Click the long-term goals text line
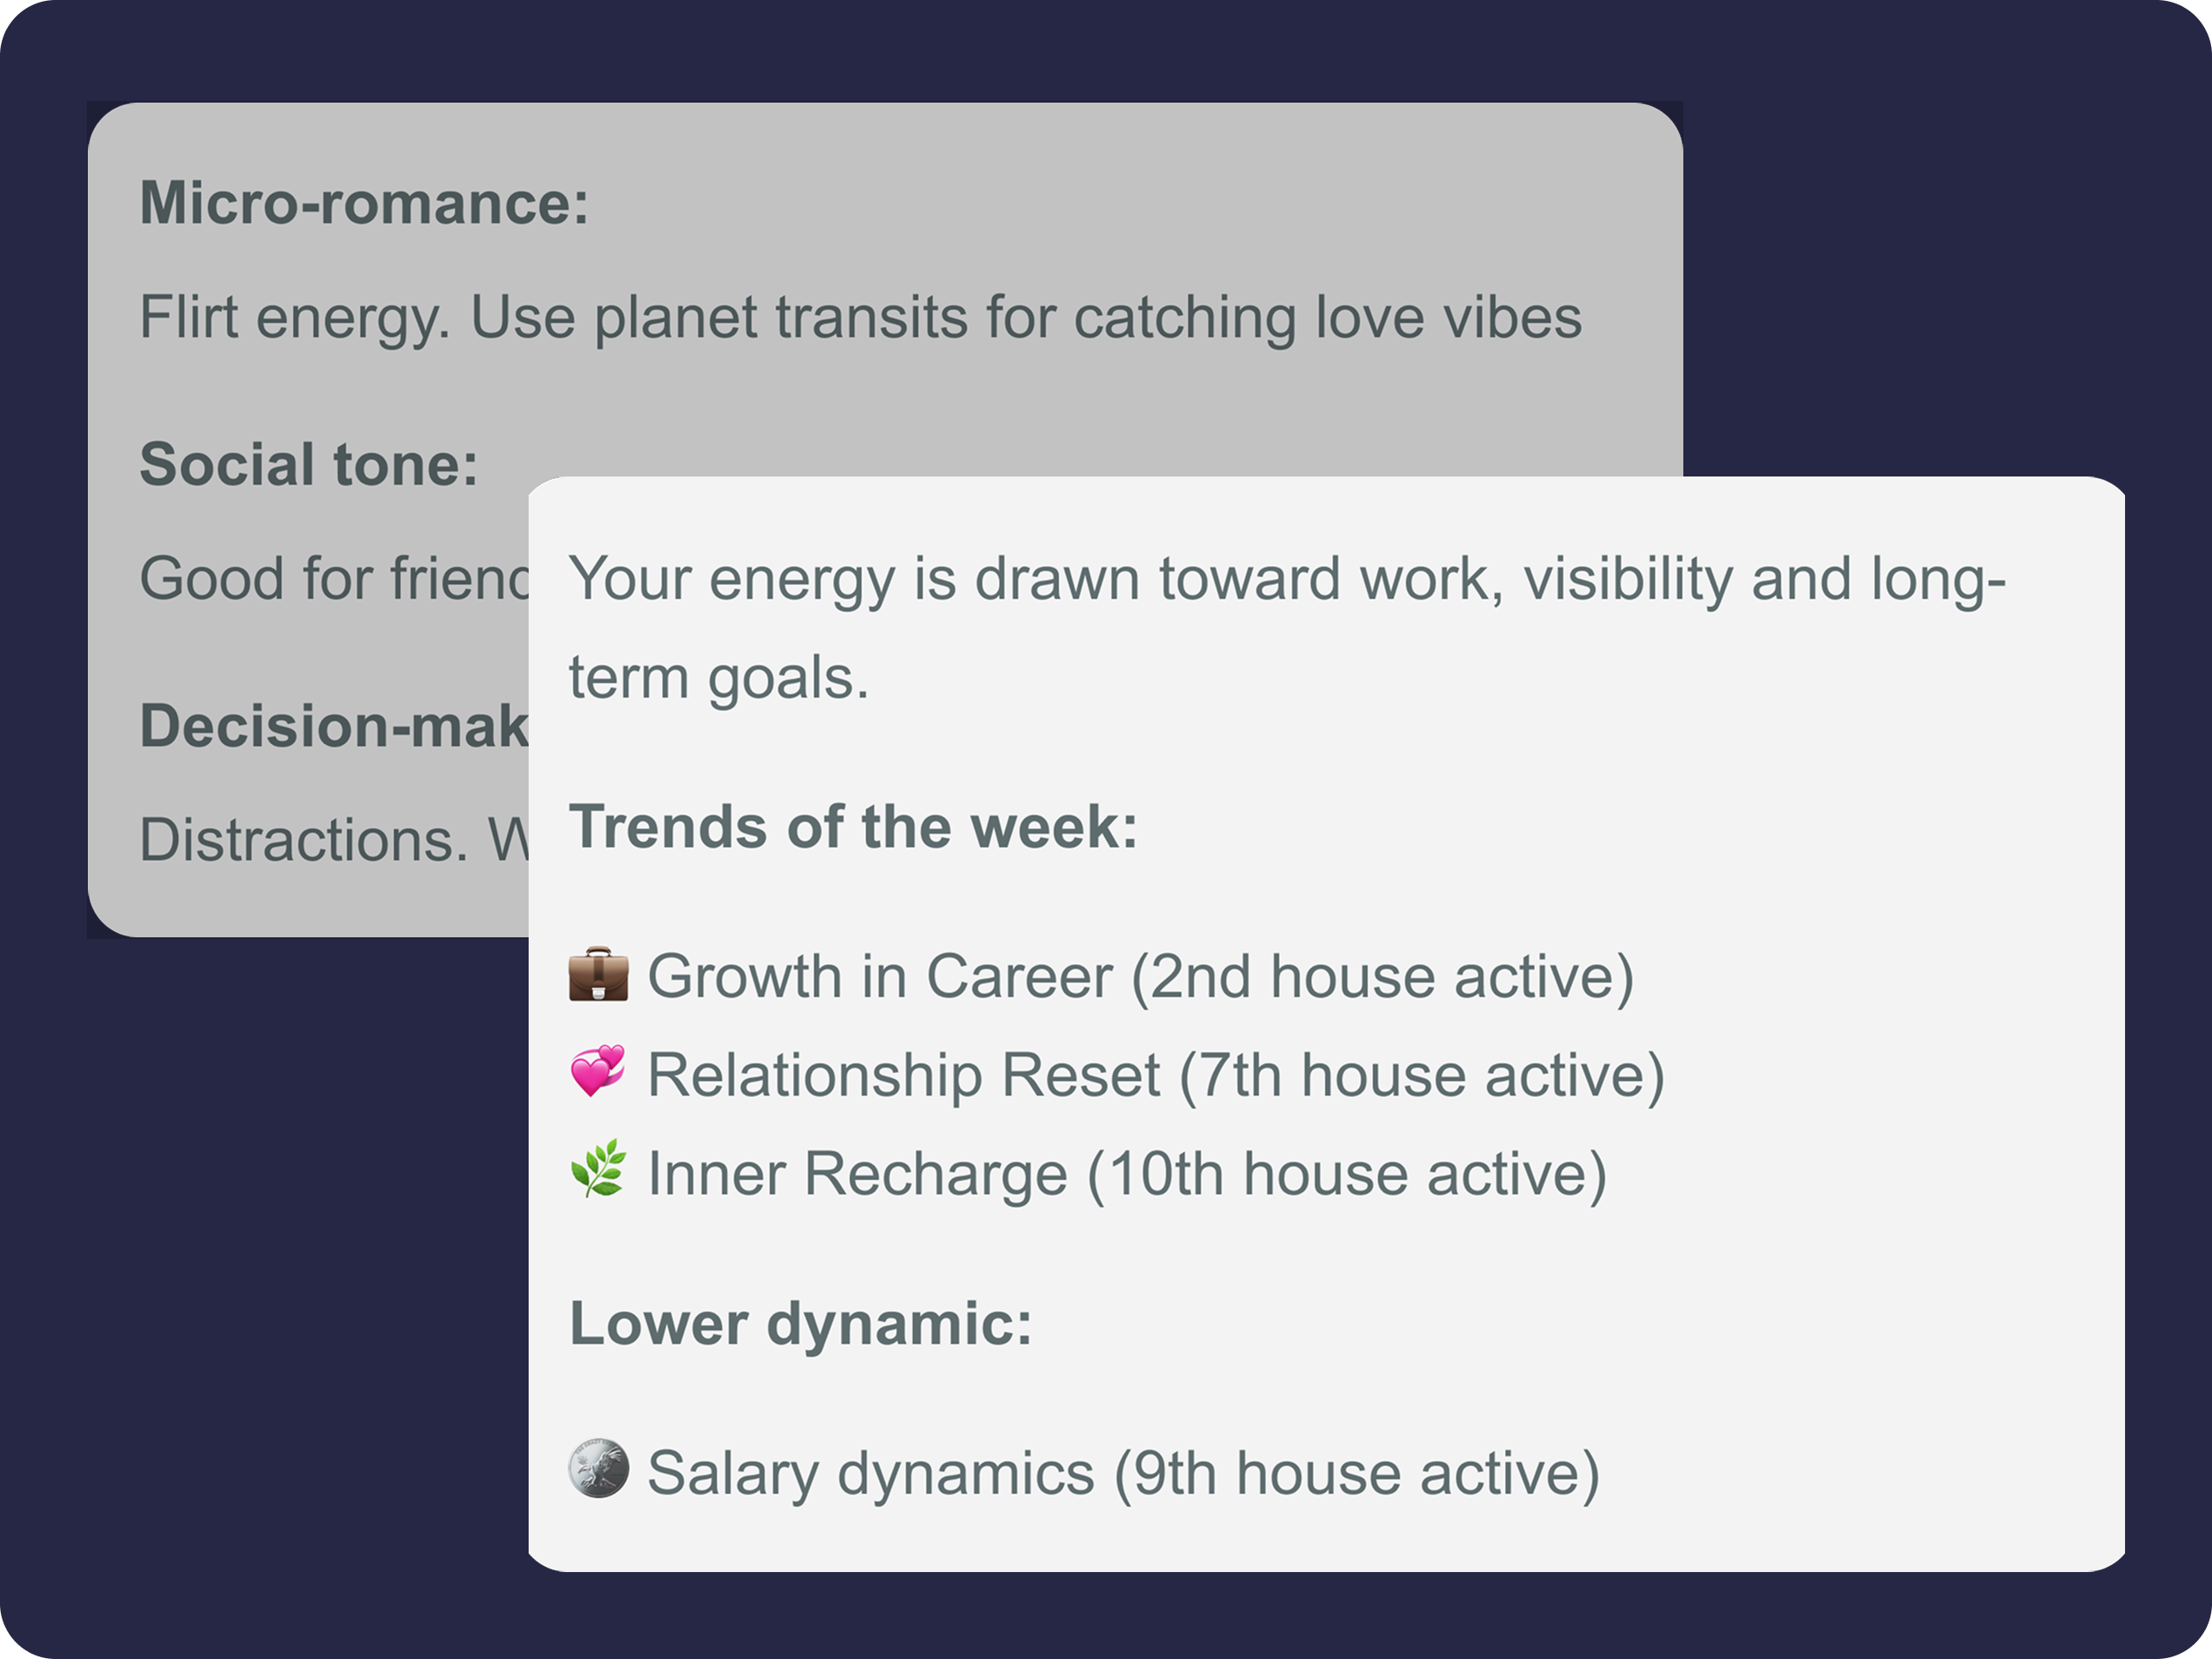Image resolution: width=2212 pixels, height=1659 pixels. pyautogui.click(x=718, y=678)
